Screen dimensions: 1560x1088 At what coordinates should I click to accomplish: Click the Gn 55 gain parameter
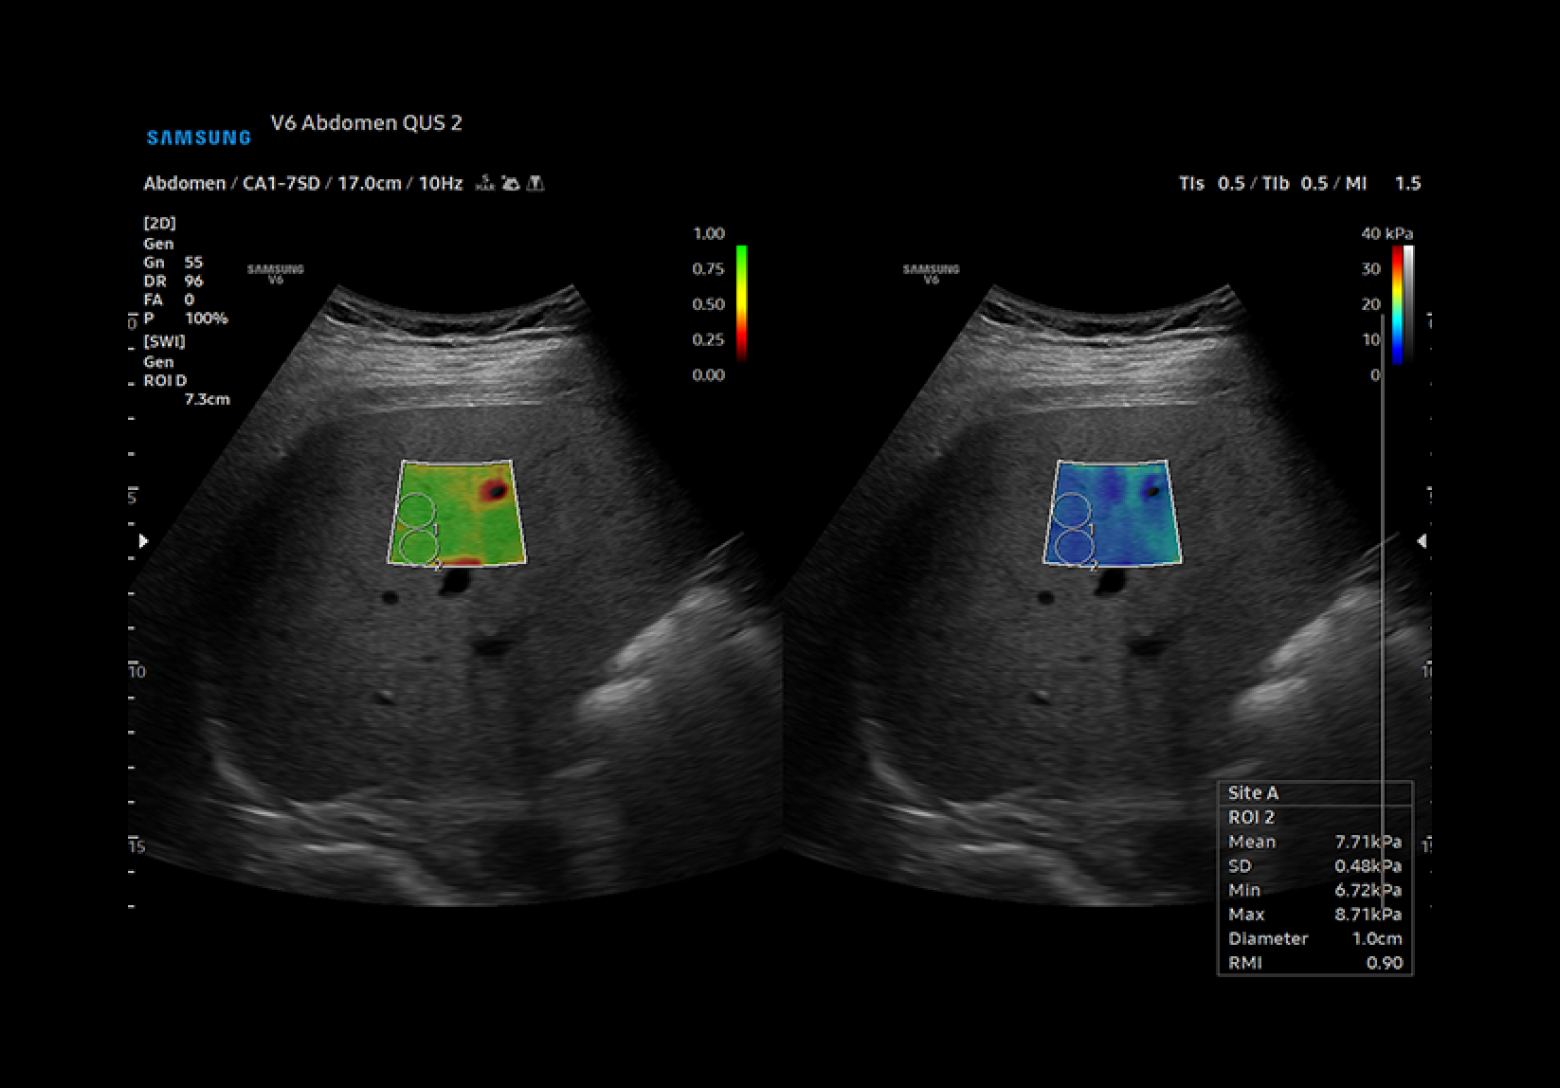click(173, 262)
